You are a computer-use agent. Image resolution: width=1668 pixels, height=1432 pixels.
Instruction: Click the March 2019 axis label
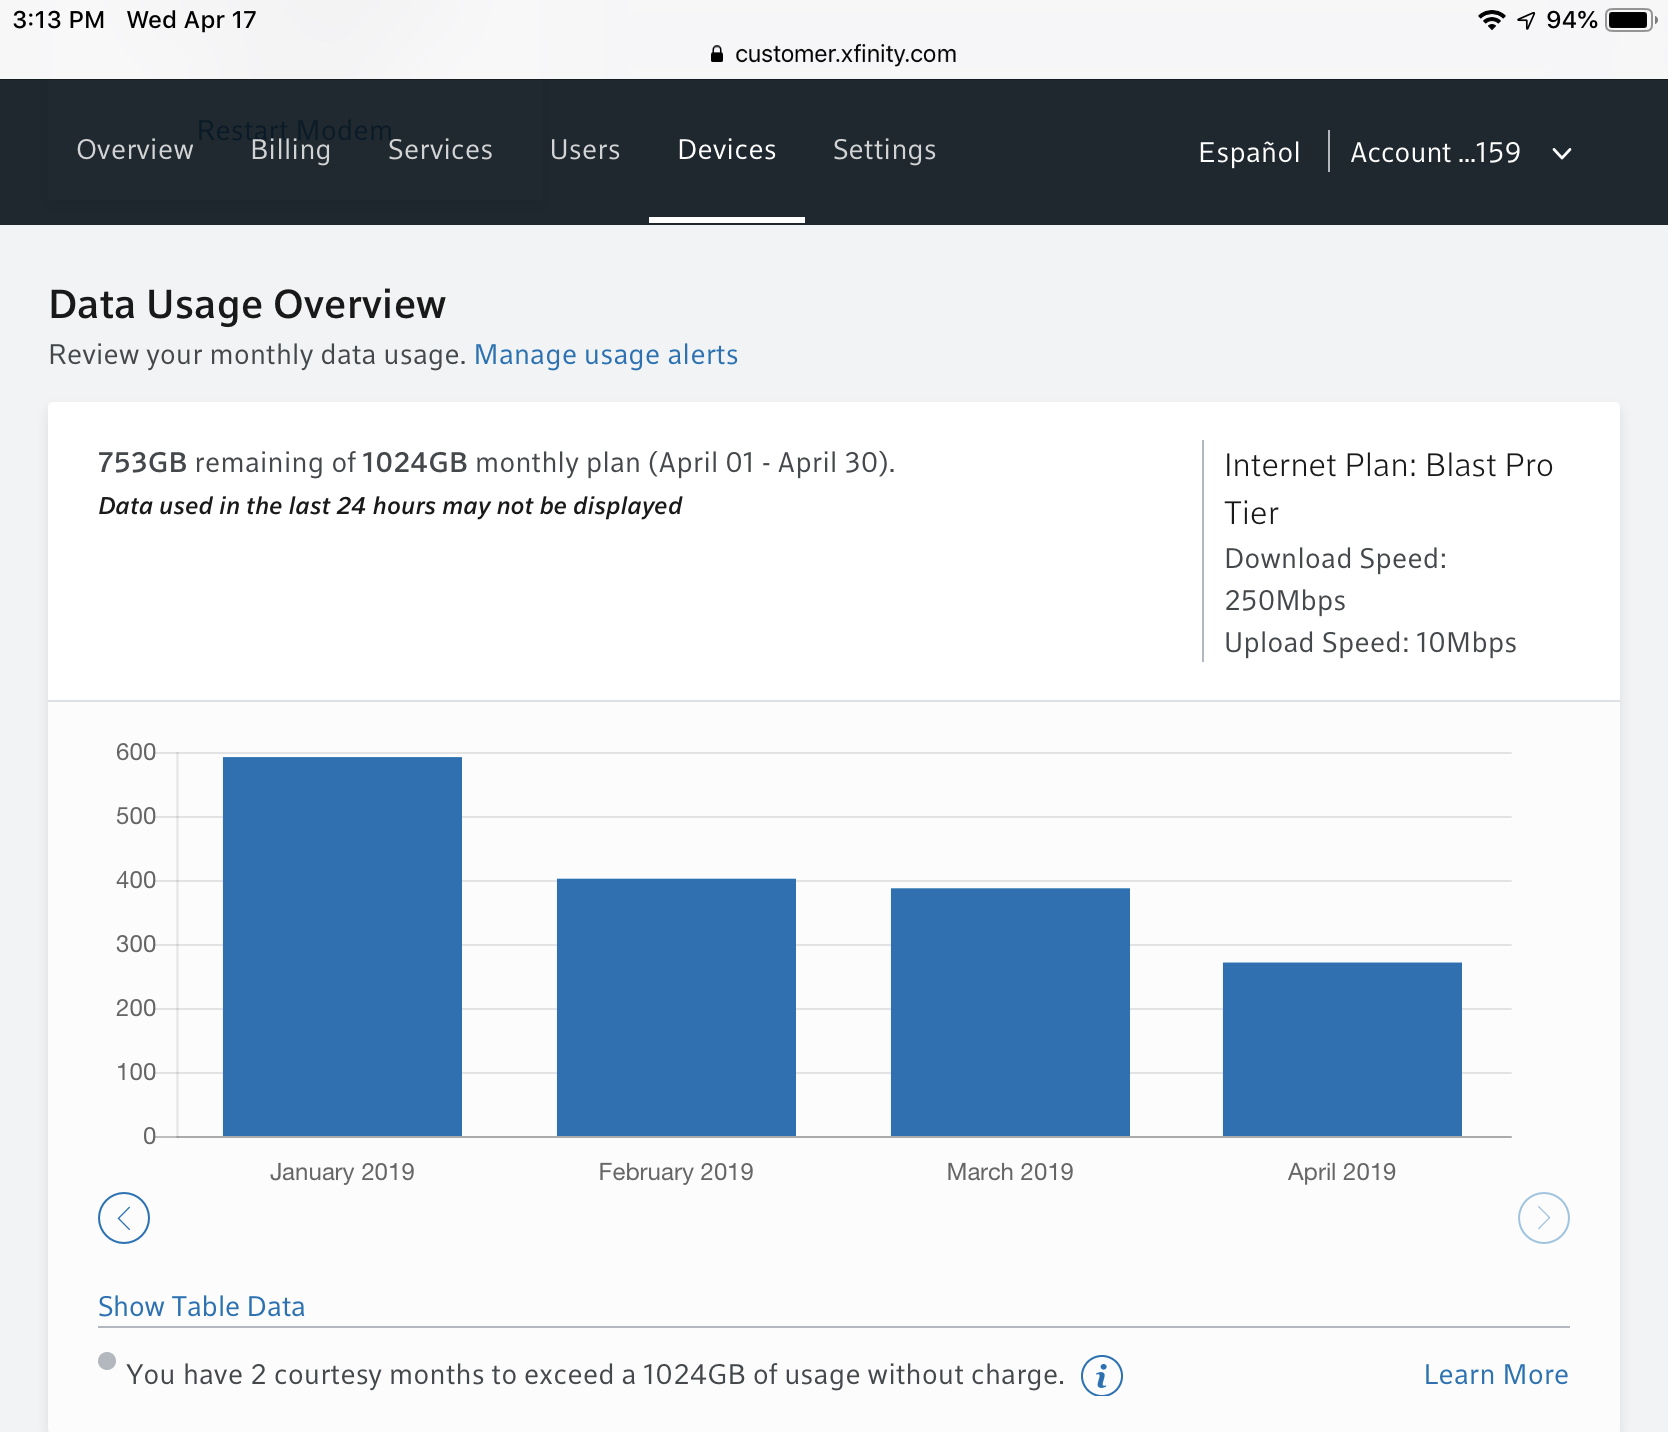tap(1010, 1172)
